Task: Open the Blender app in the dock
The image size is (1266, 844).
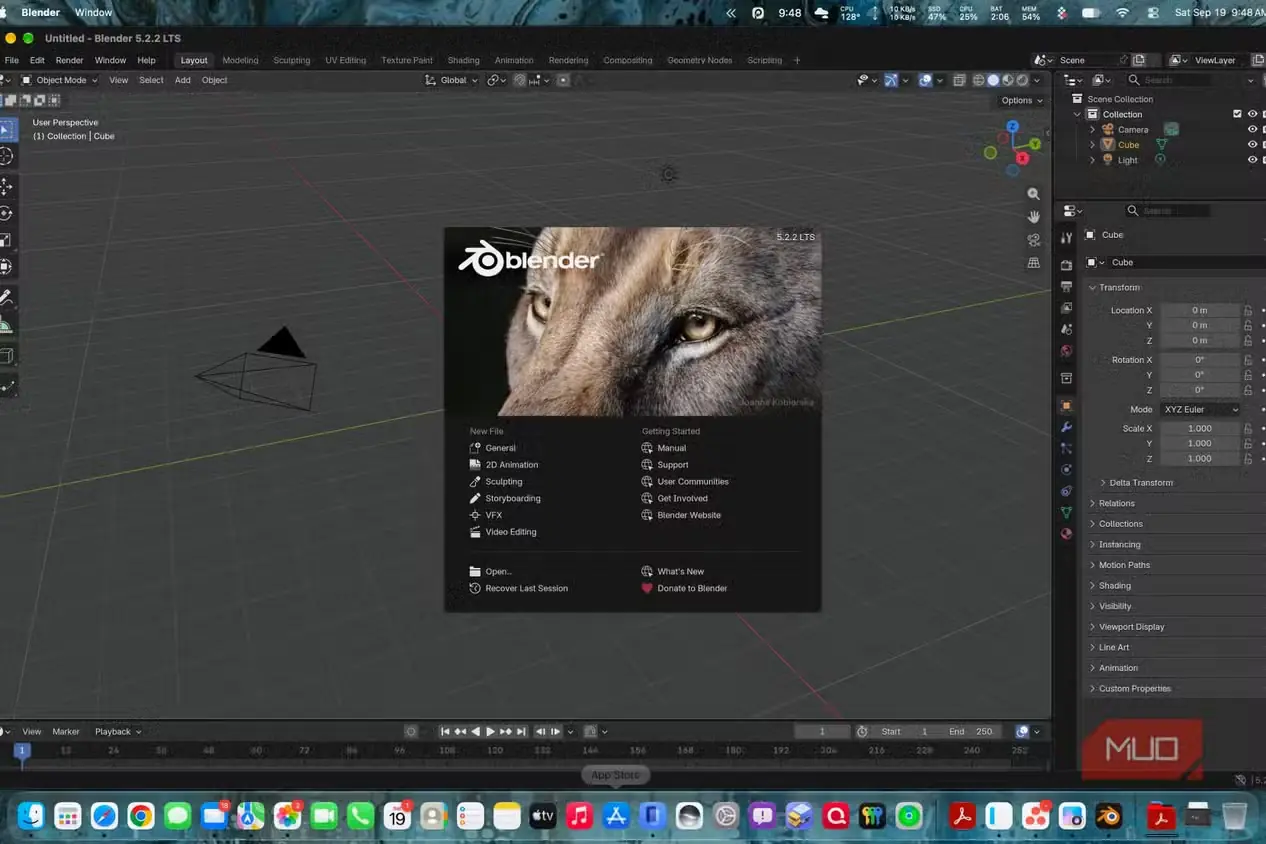Action: tap(1107, 816)
